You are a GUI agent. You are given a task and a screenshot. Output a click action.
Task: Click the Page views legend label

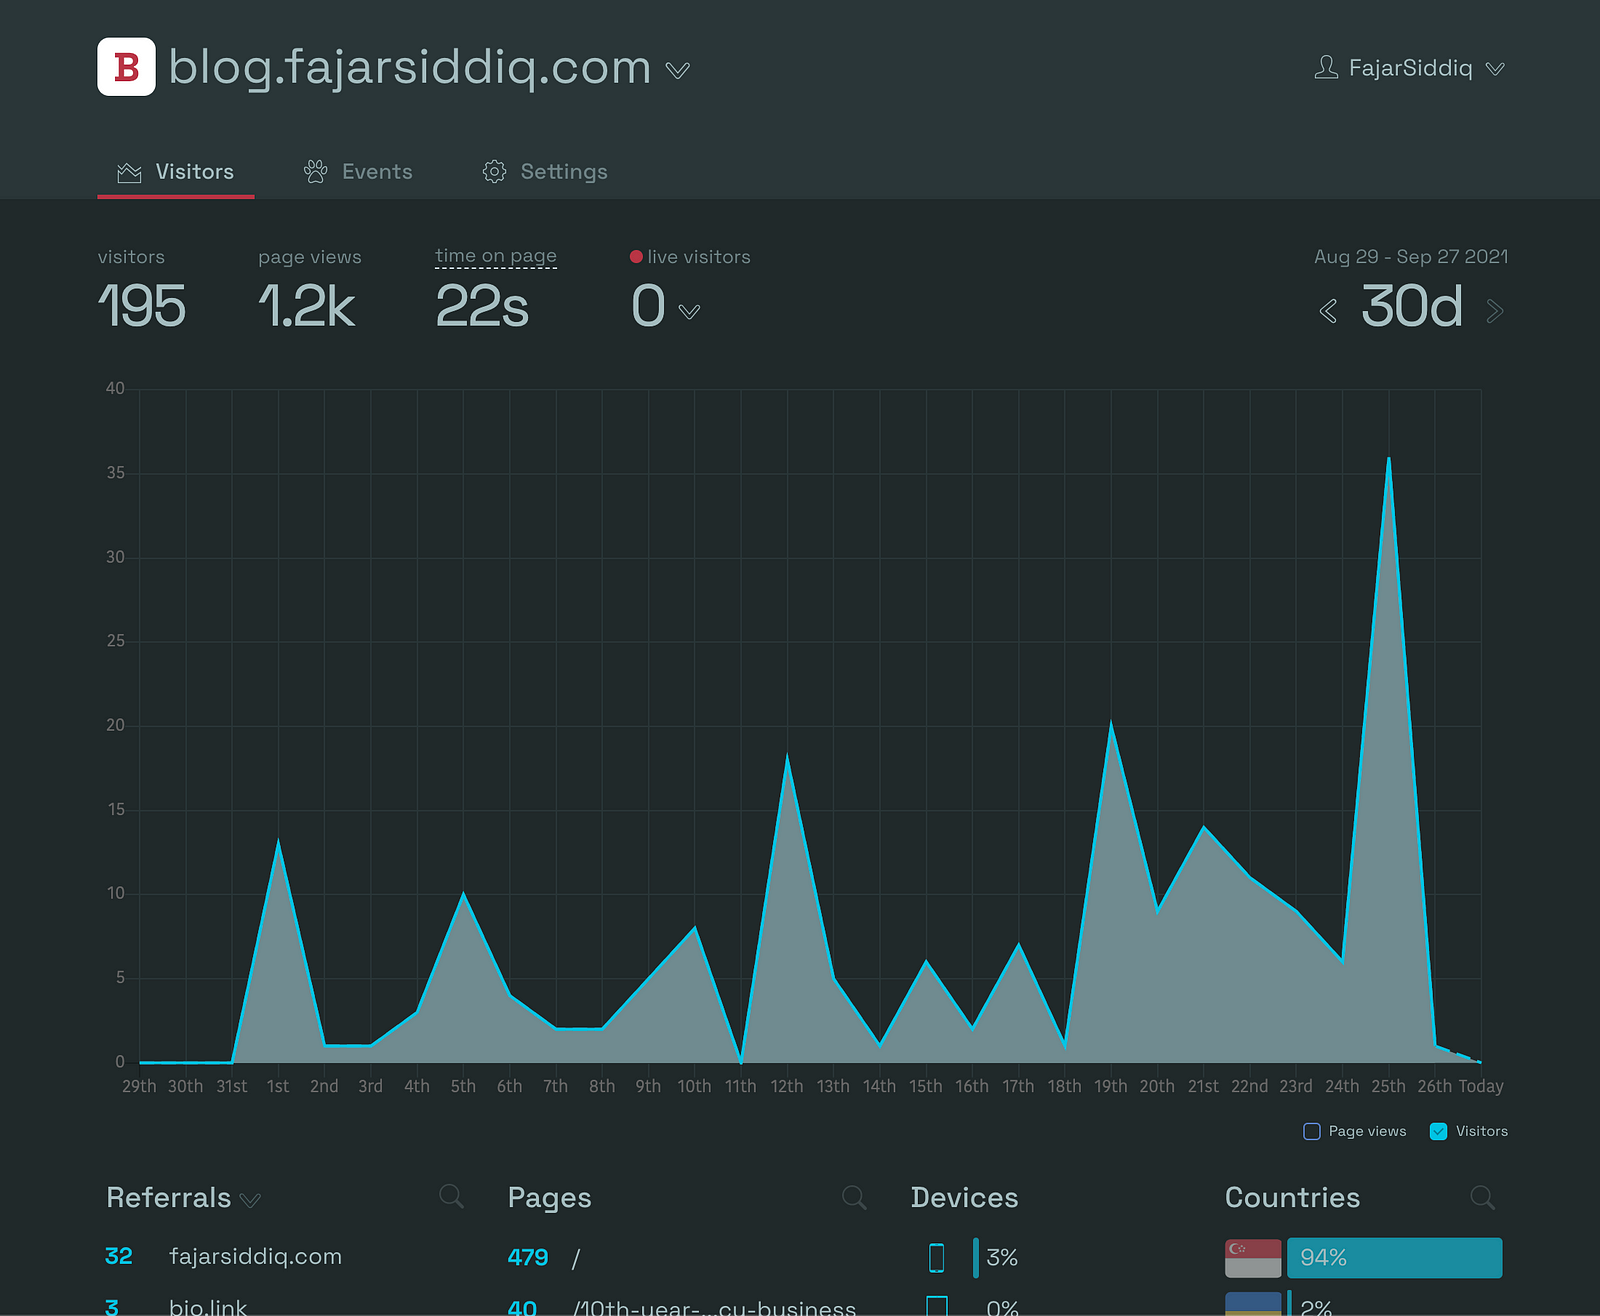tap(1367, 1131)
